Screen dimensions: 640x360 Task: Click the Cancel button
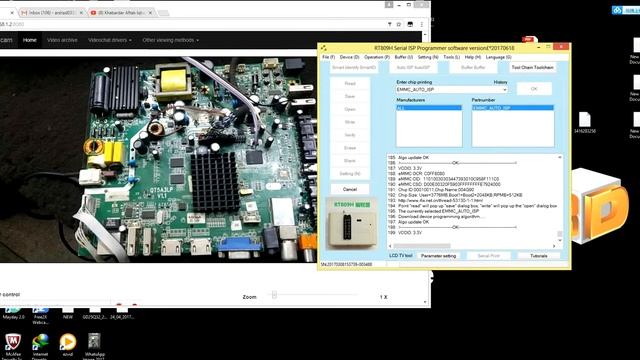pyautogui.click(x=350, y=189)
